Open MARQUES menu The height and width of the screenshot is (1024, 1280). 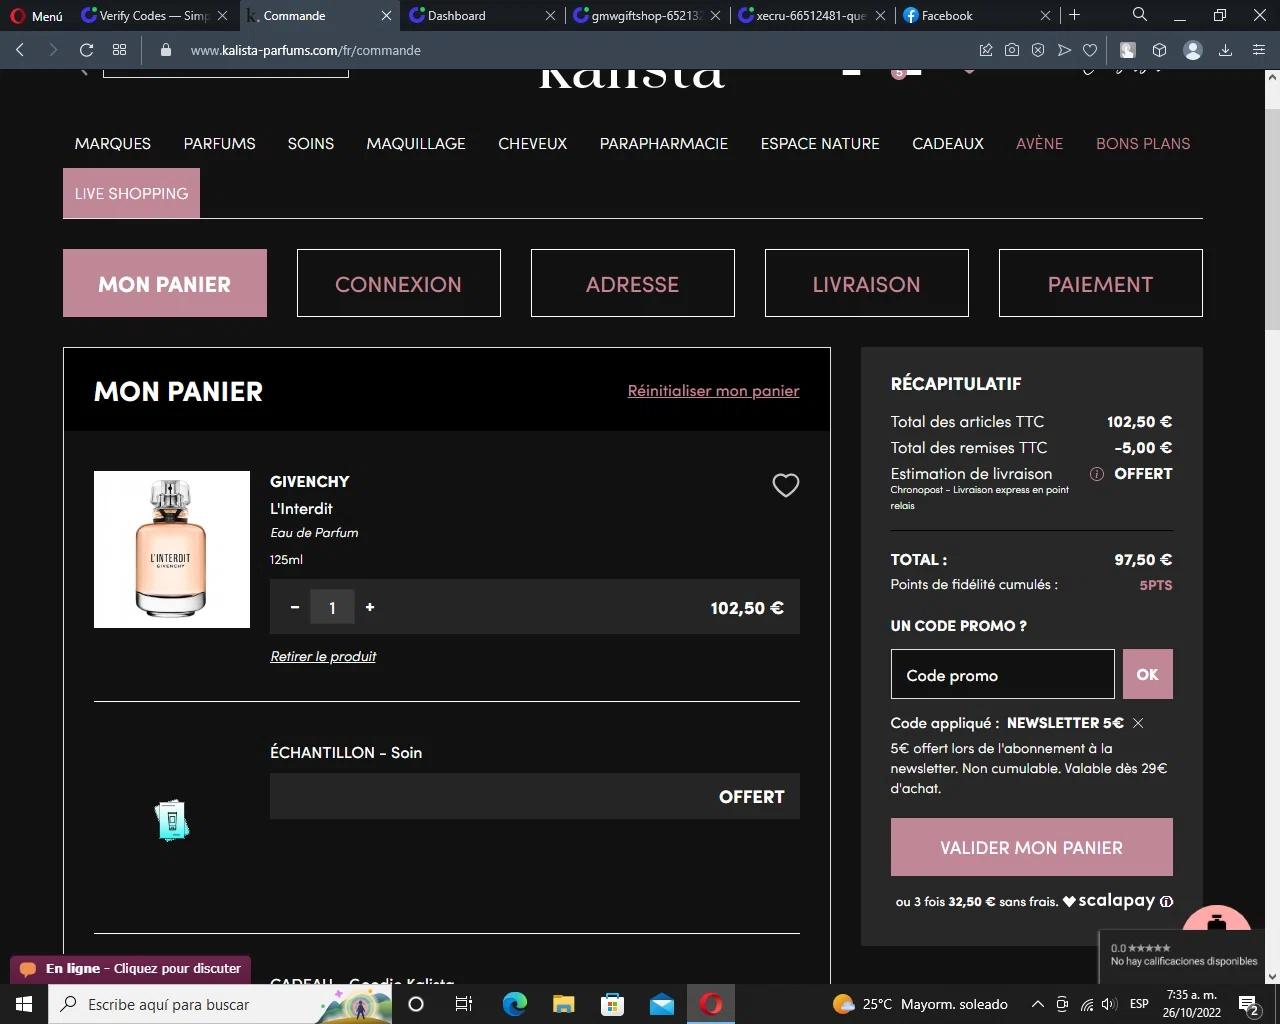113,143
